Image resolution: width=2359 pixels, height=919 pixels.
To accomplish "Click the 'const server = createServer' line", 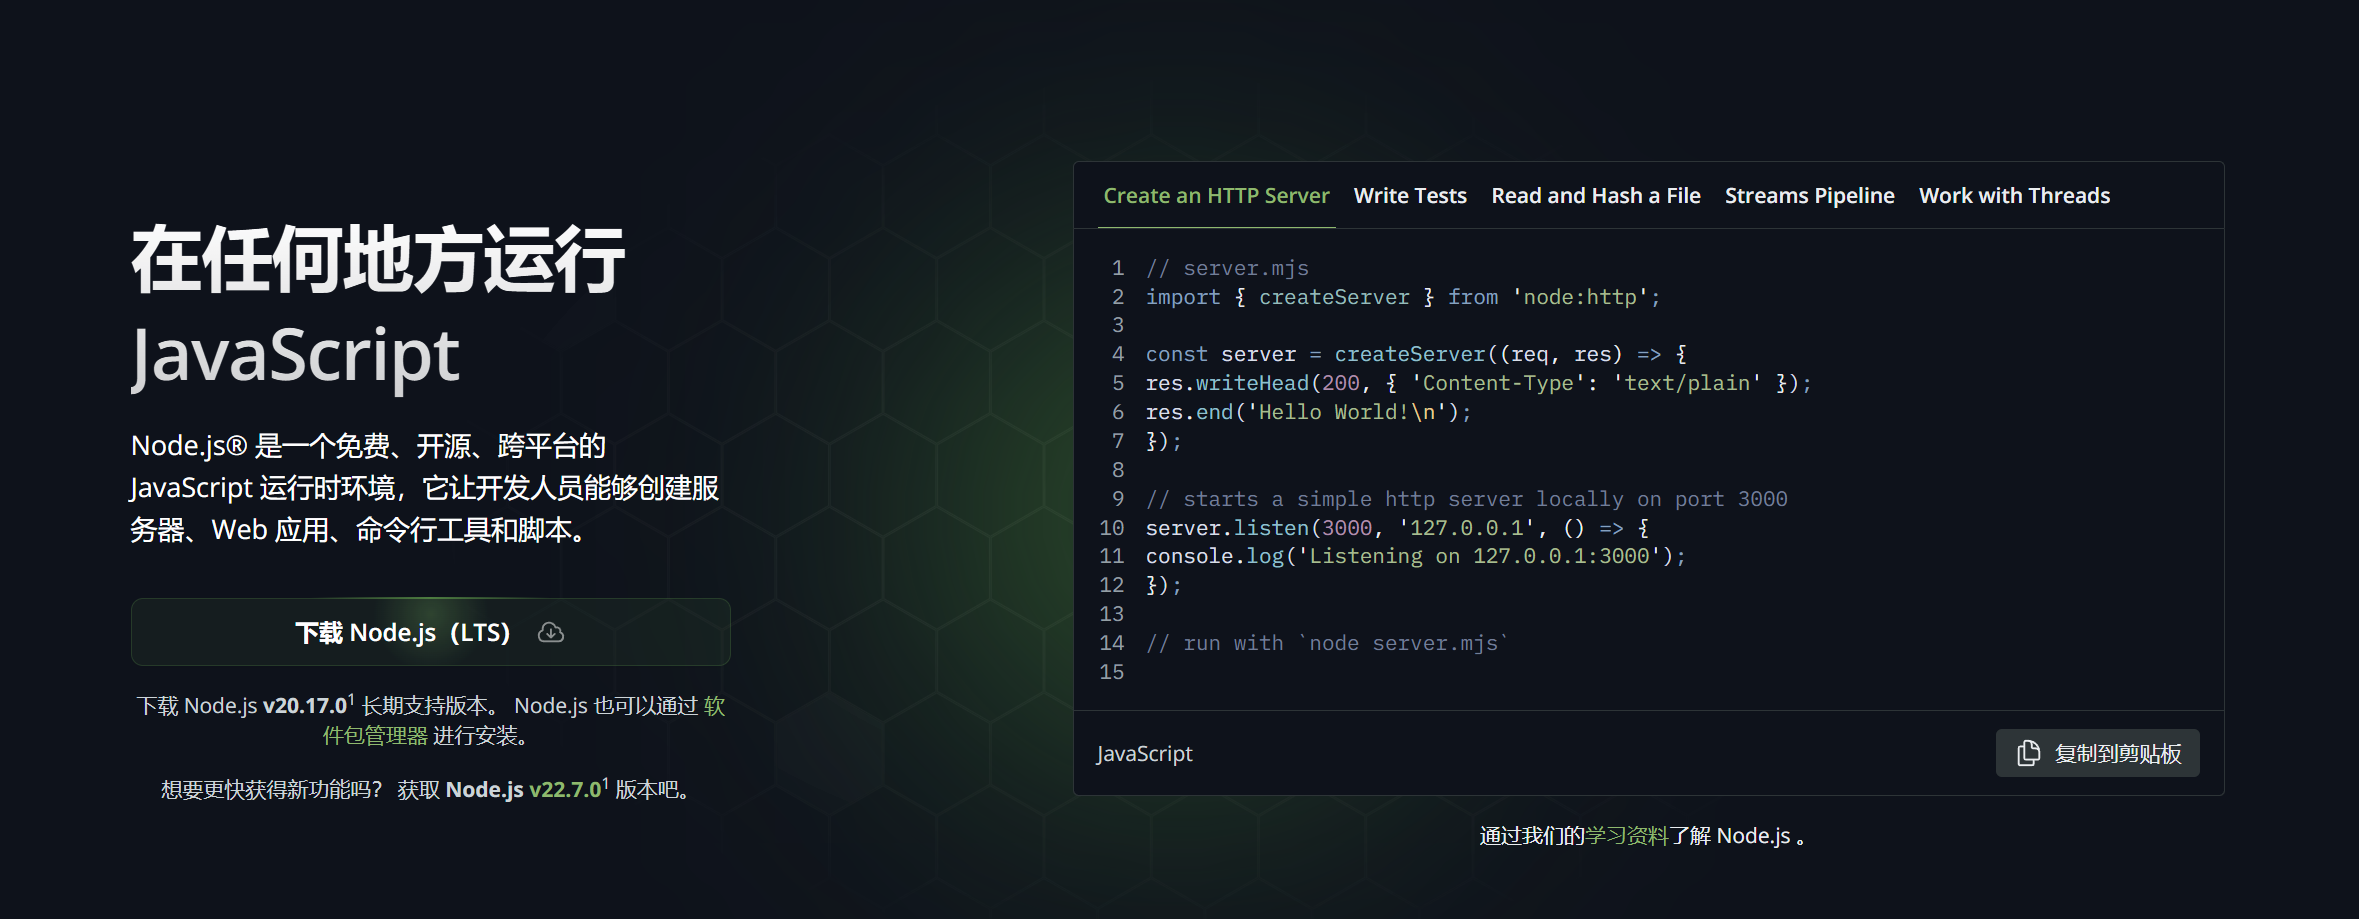I will click(1416, 354).
